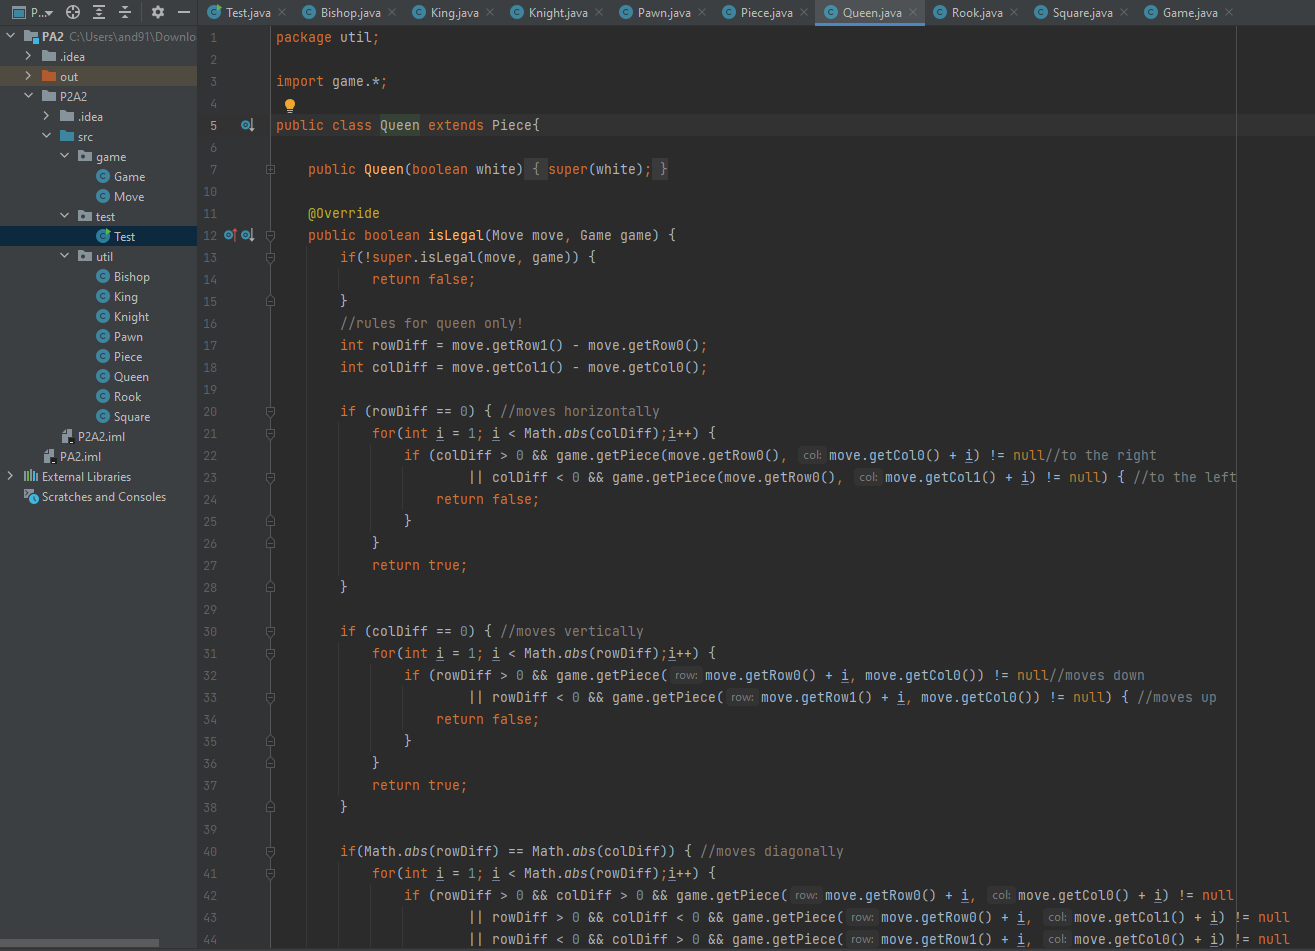Close the Queen.java editor tab

pyautogui.click(x=915, y=13)
